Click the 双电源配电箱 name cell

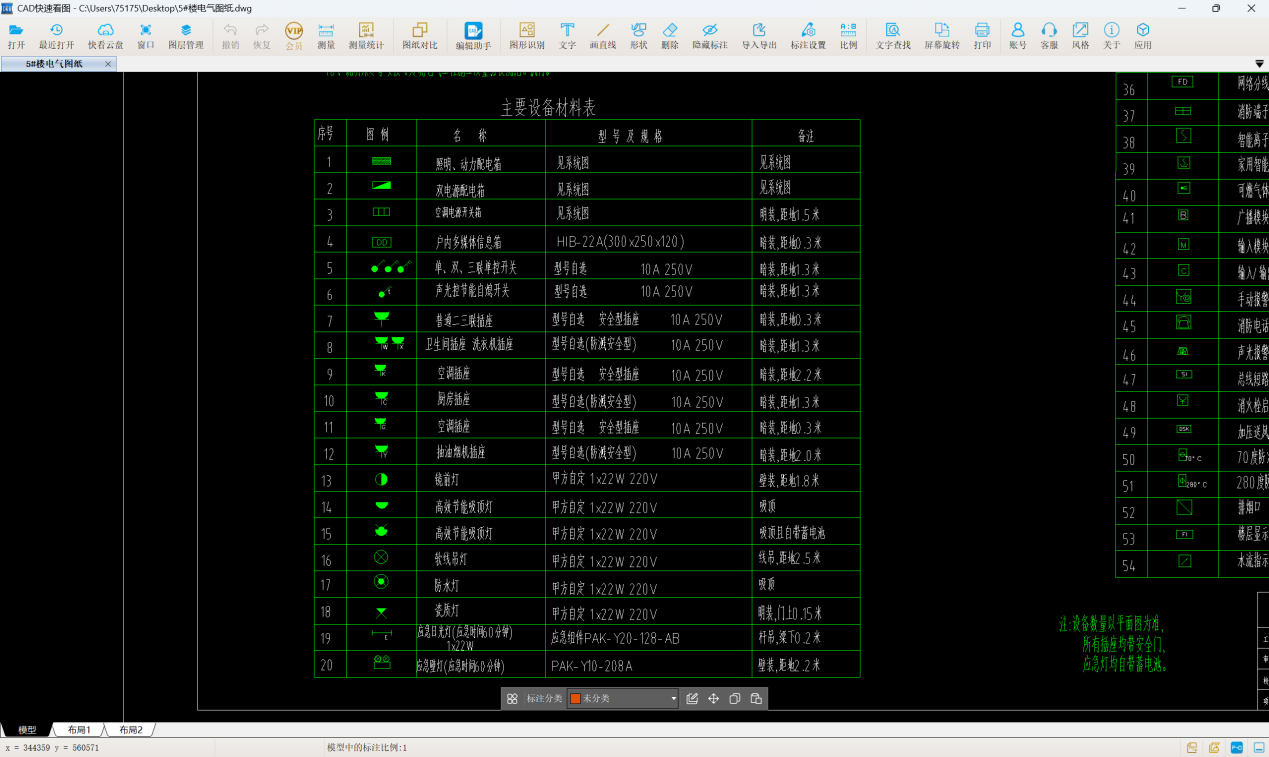[x=460, y=189]
